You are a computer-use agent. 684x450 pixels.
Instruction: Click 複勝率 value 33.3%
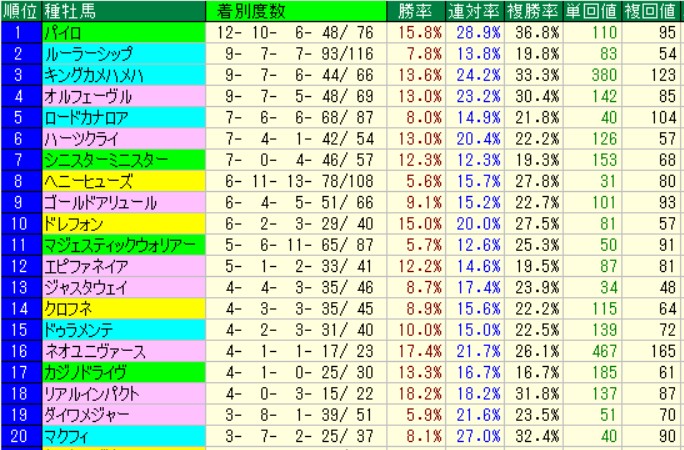pyautogui.click(x=537, y=75)
